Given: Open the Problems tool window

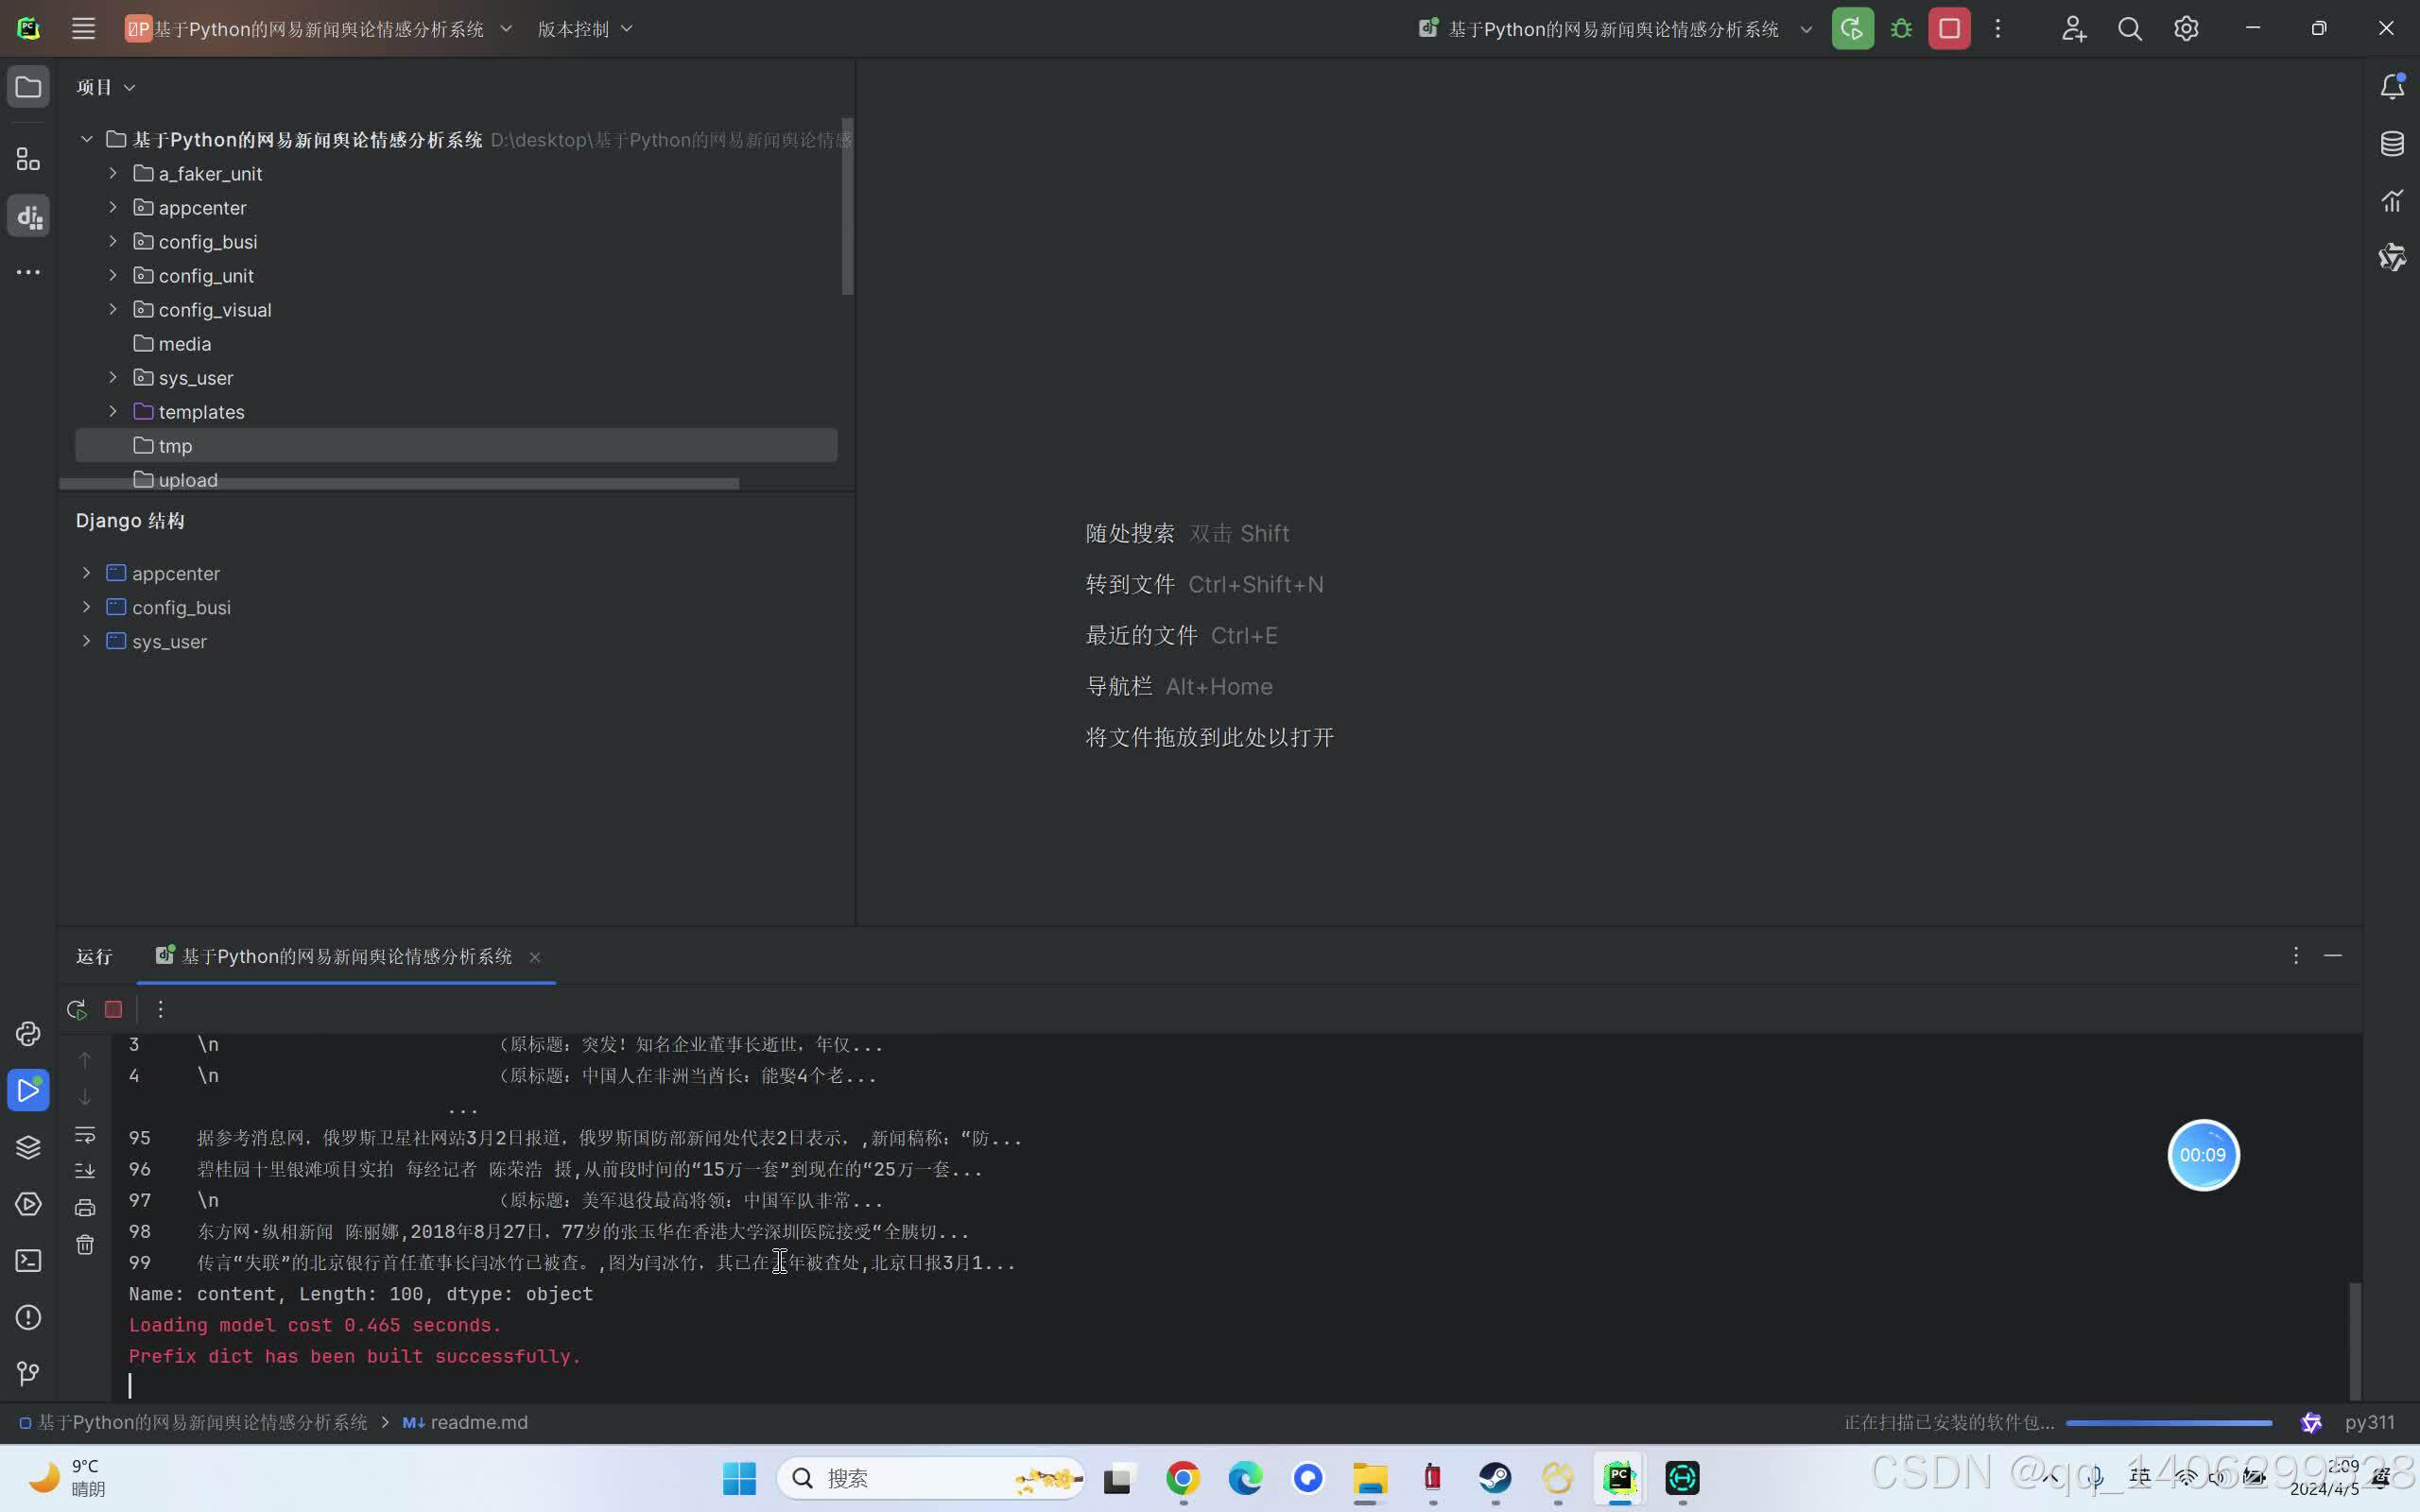Looking at the screenshot, I should (28, 1317).
